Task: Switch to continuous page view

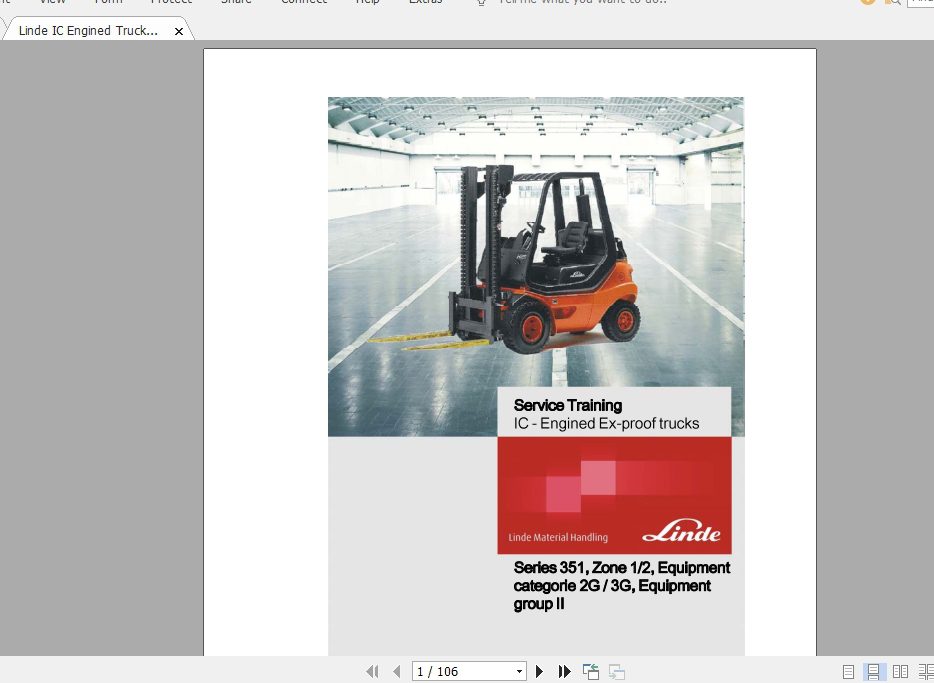Action: 873,672
